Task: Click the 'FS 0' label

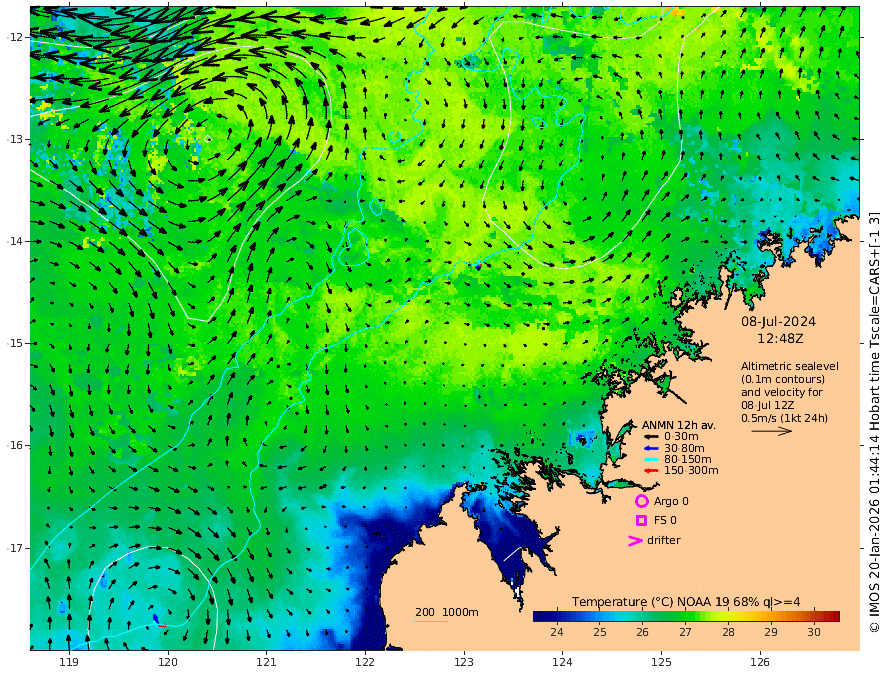Action: point(665,521)
